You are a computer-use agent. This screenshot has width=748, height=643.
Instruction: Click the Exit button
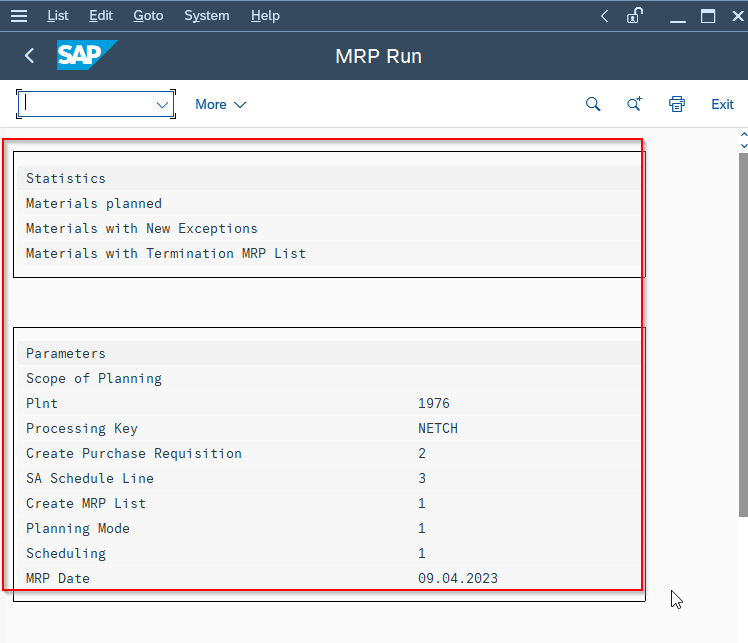coord(722,104)
